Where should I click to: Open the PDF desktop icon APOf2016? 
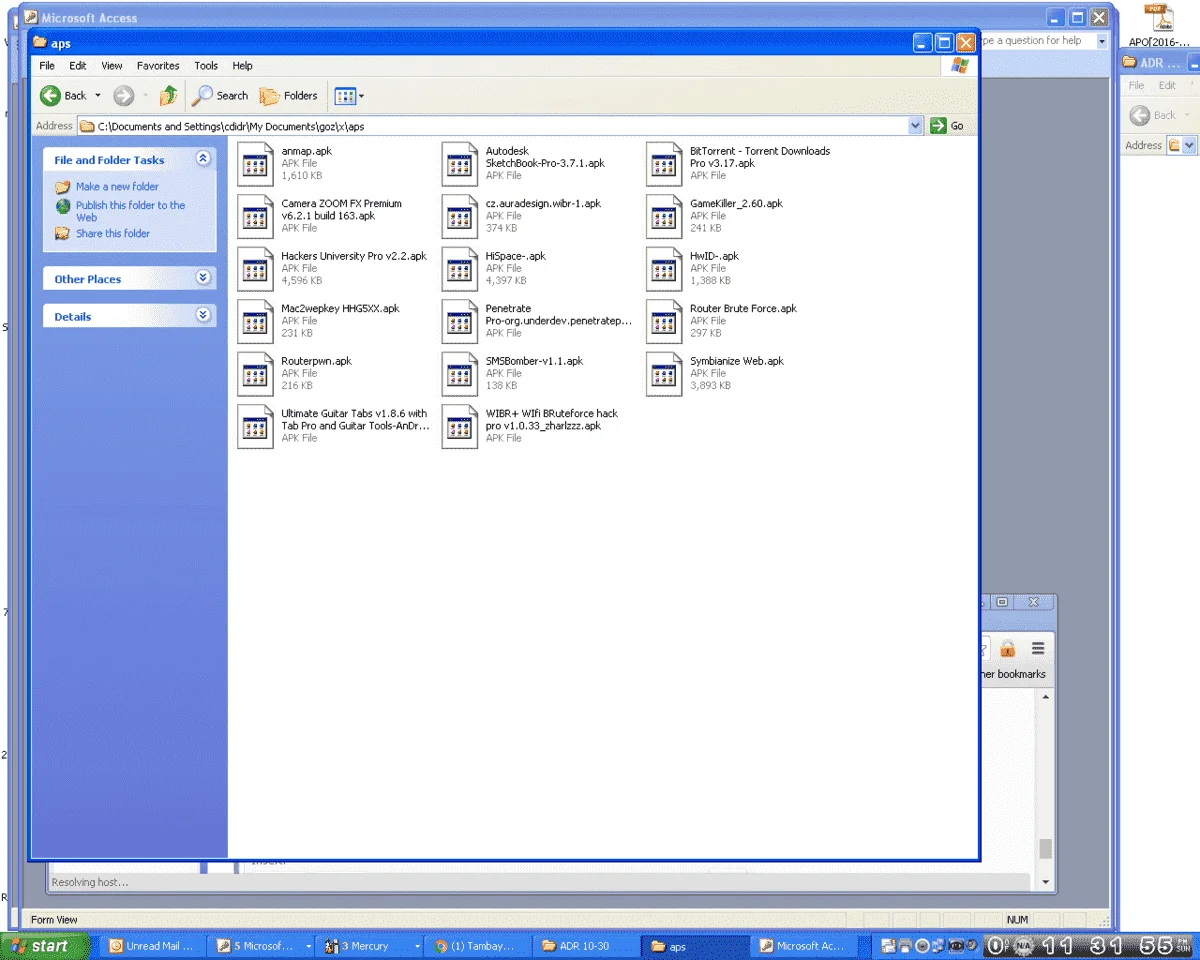(x=1158, y=26)
